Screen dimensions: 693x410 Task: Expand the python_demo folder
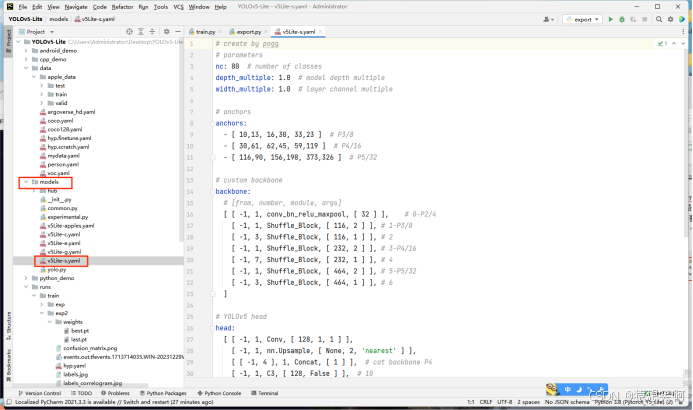26,278
